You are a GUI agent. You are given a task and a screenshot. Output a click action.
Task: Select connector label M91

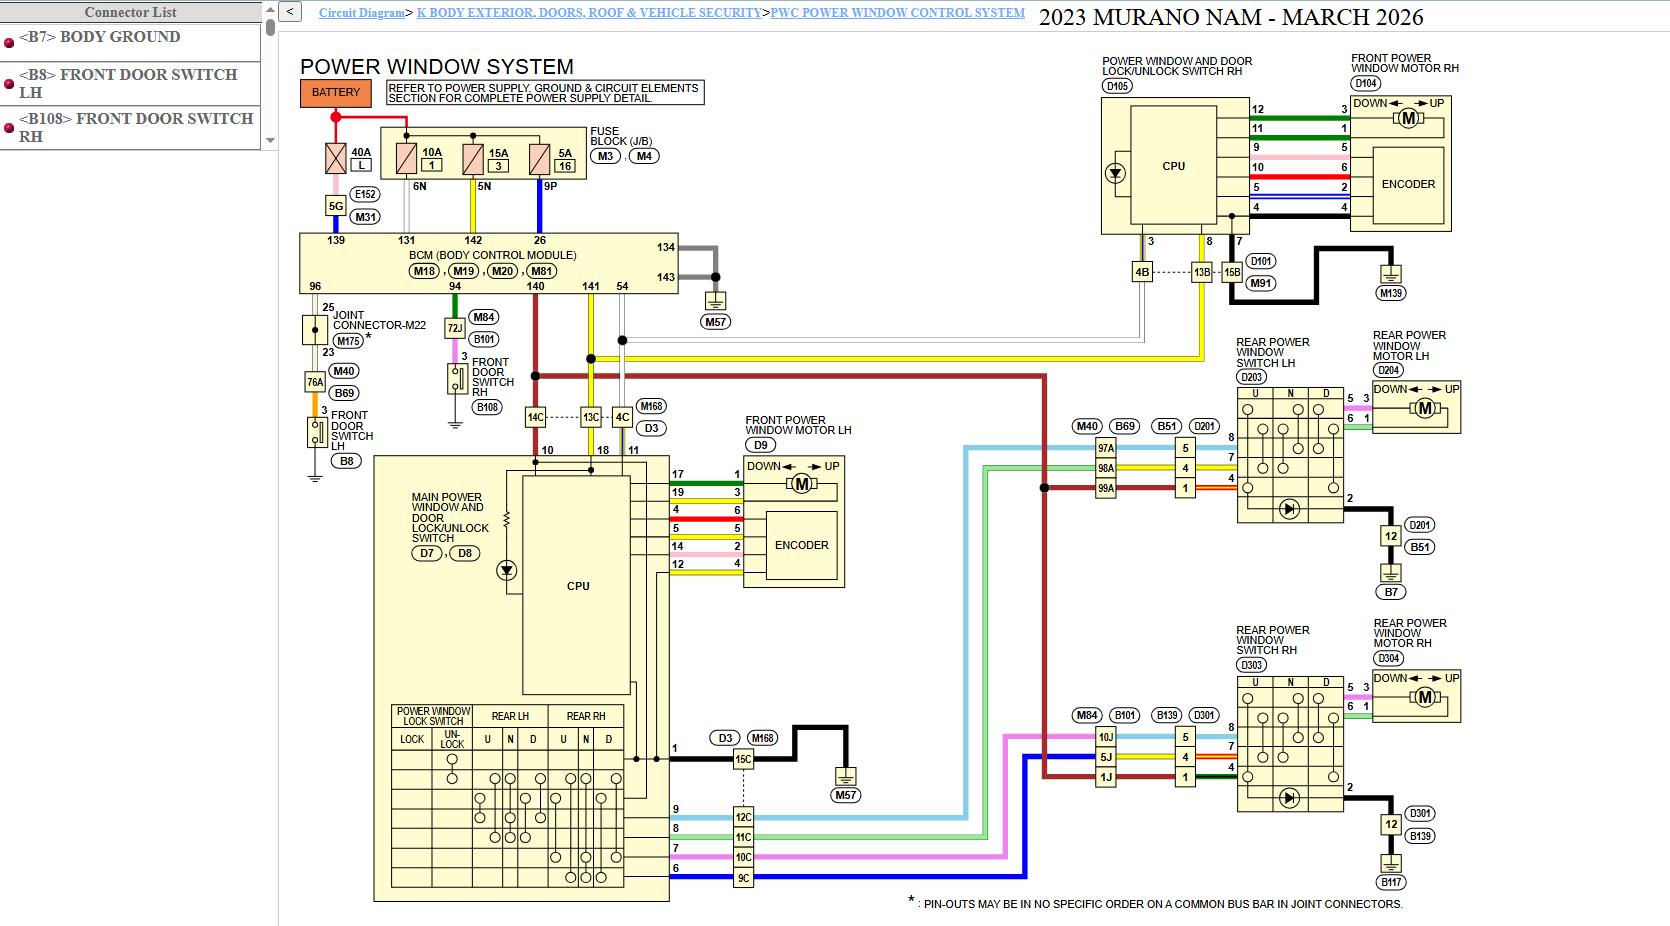coord(1261,283)
